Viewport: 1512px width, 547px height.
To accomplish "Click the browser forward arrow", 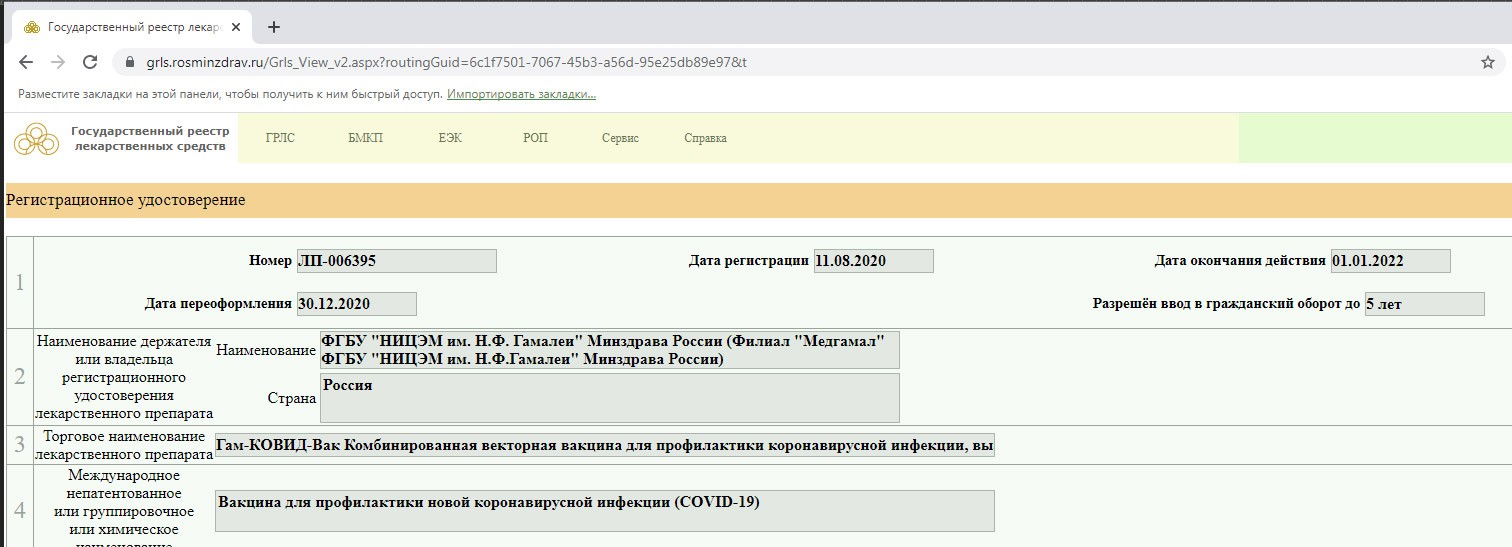I will point(58,62).
